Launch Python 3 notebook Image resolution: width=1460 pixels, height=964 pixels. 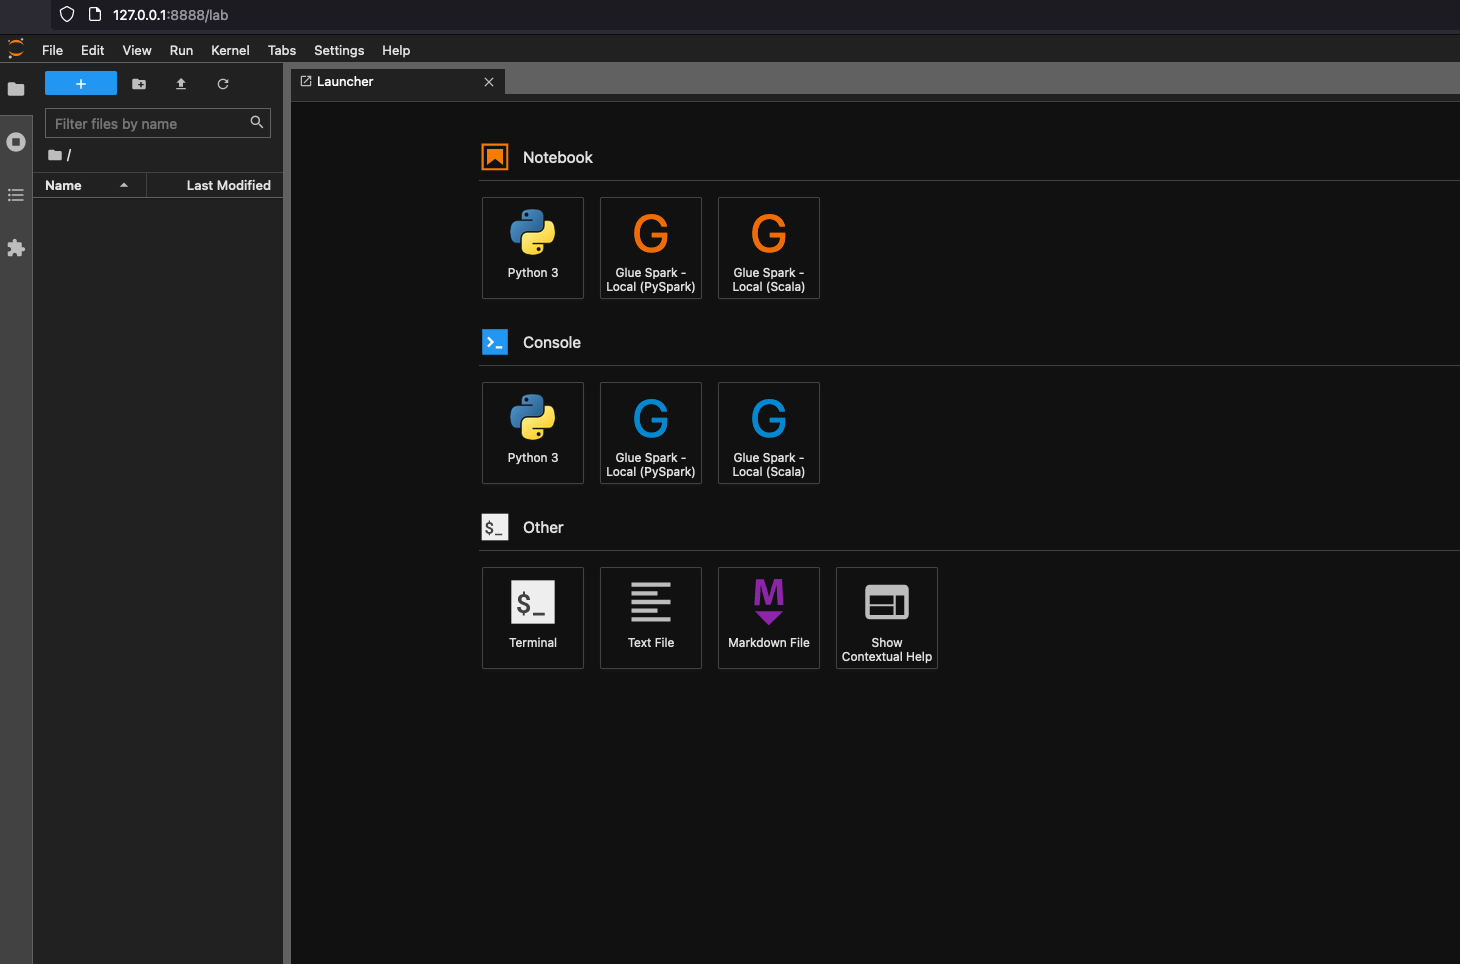533,247
